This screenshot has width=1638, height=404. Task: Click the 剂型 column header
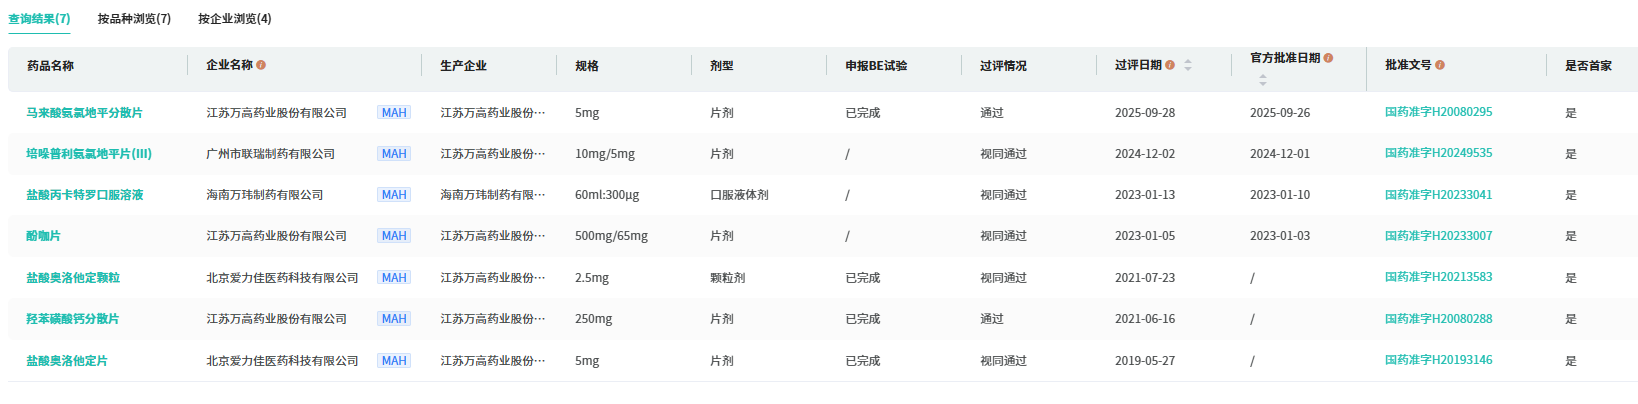click(x=722, y=66)
